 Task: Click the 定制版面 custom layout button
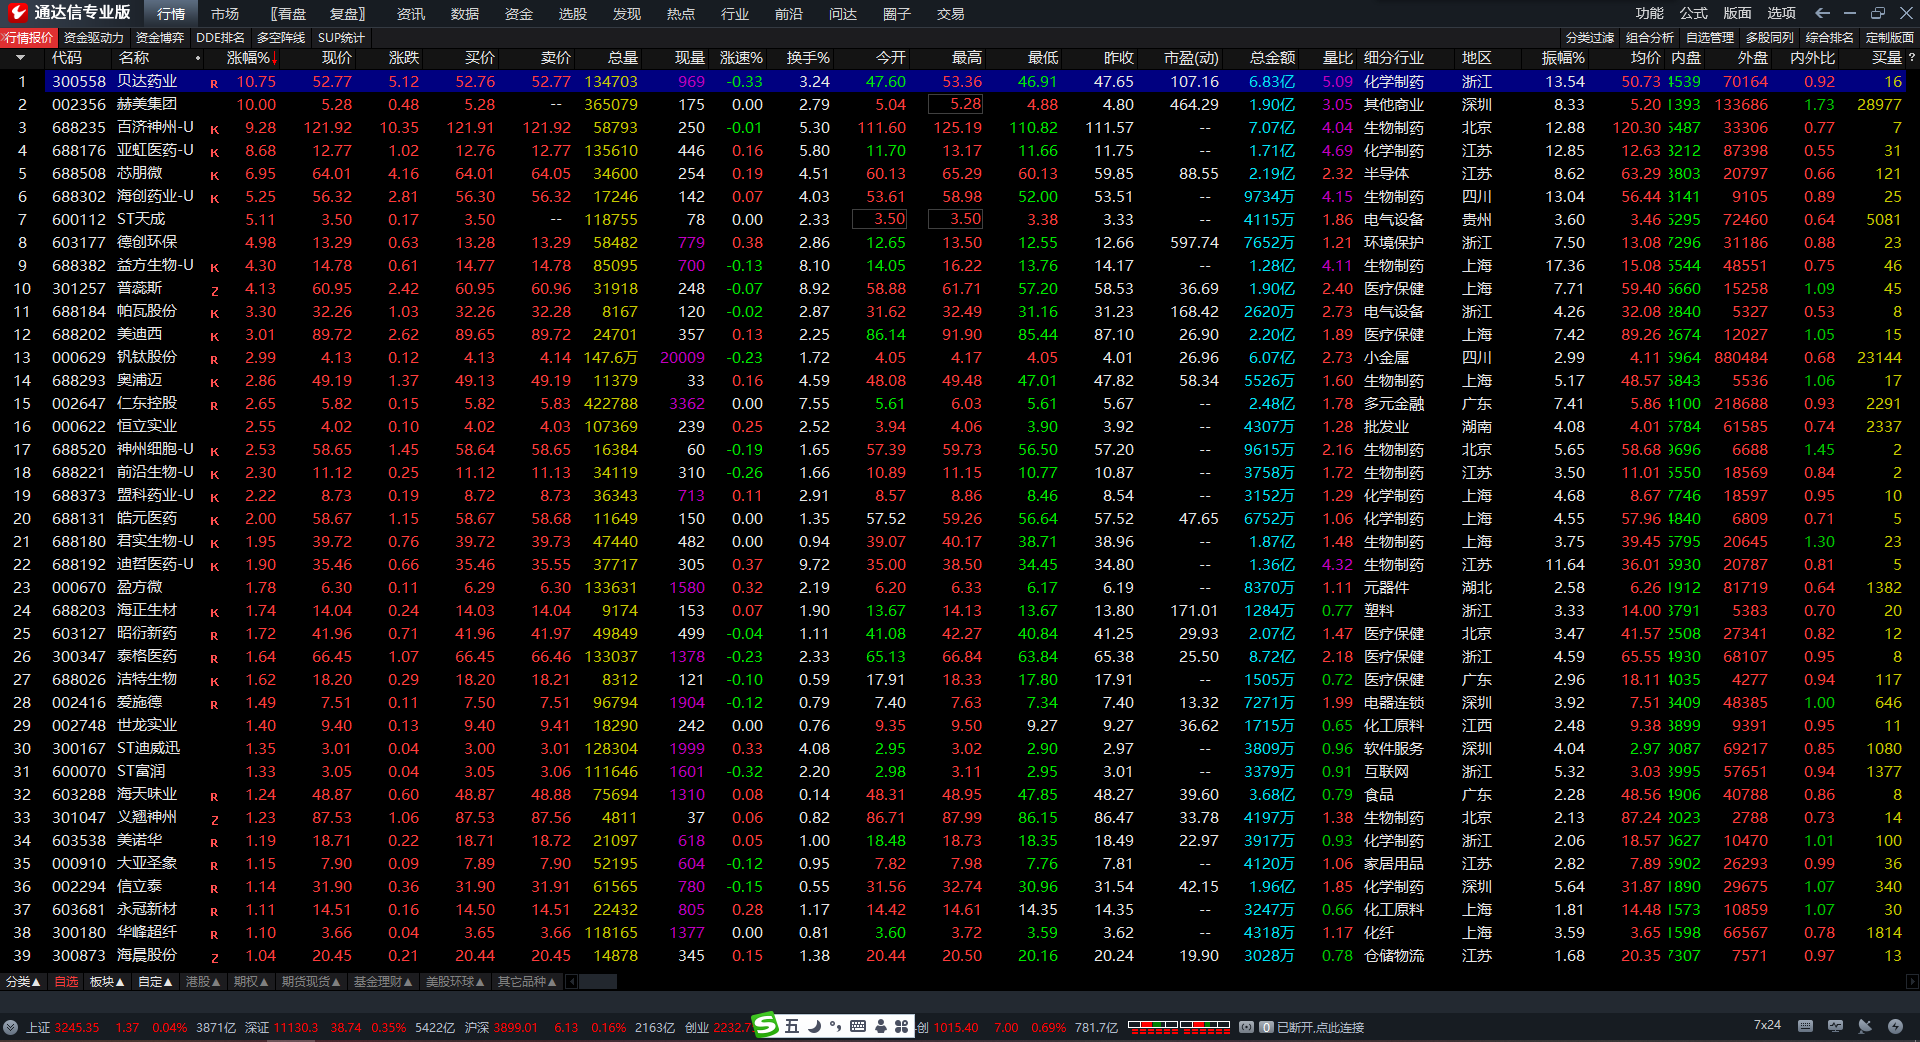click(x=1889, y=38)
